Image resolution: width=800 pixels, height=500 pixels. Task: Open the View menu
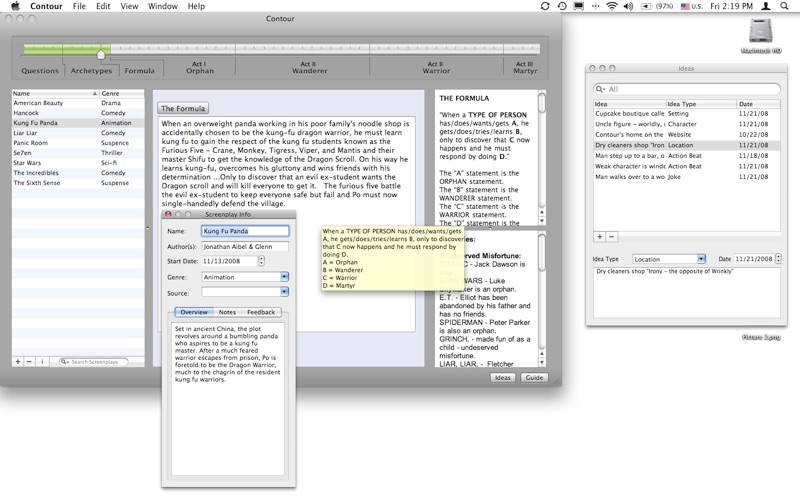point(129,6)
